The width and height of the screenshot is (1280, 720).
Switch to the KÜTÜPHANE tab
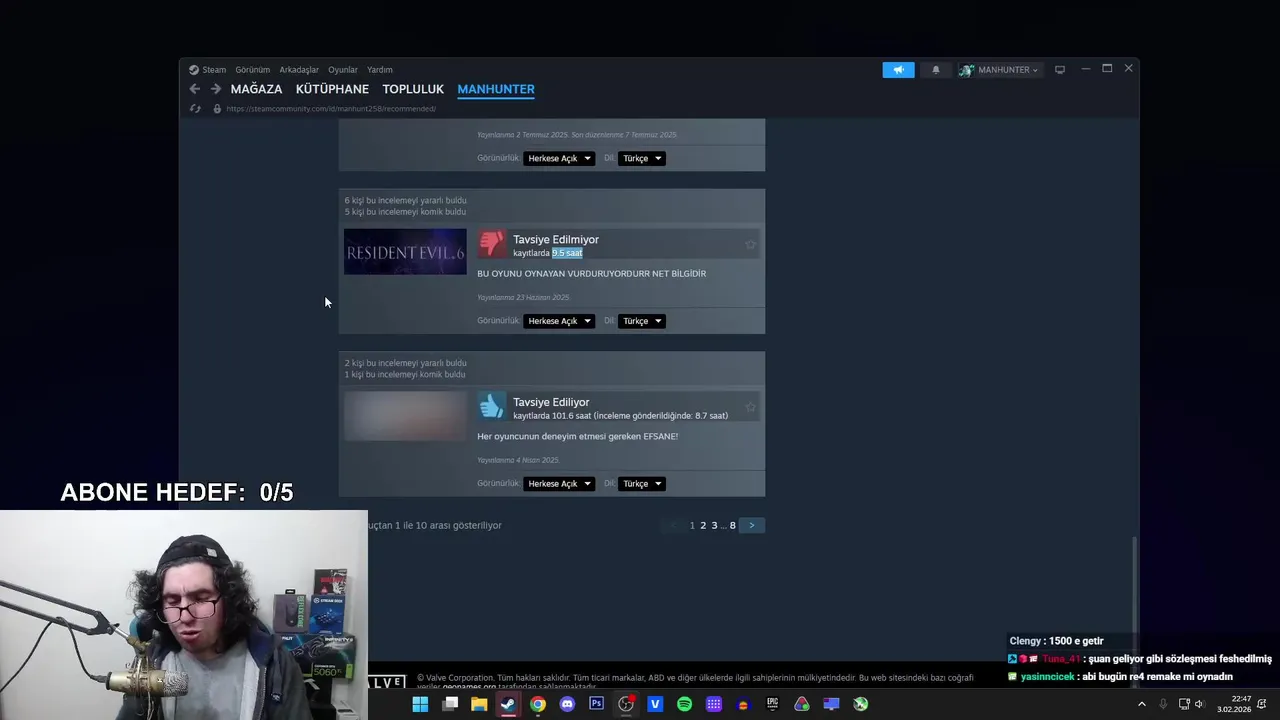(x=332, y=89)
